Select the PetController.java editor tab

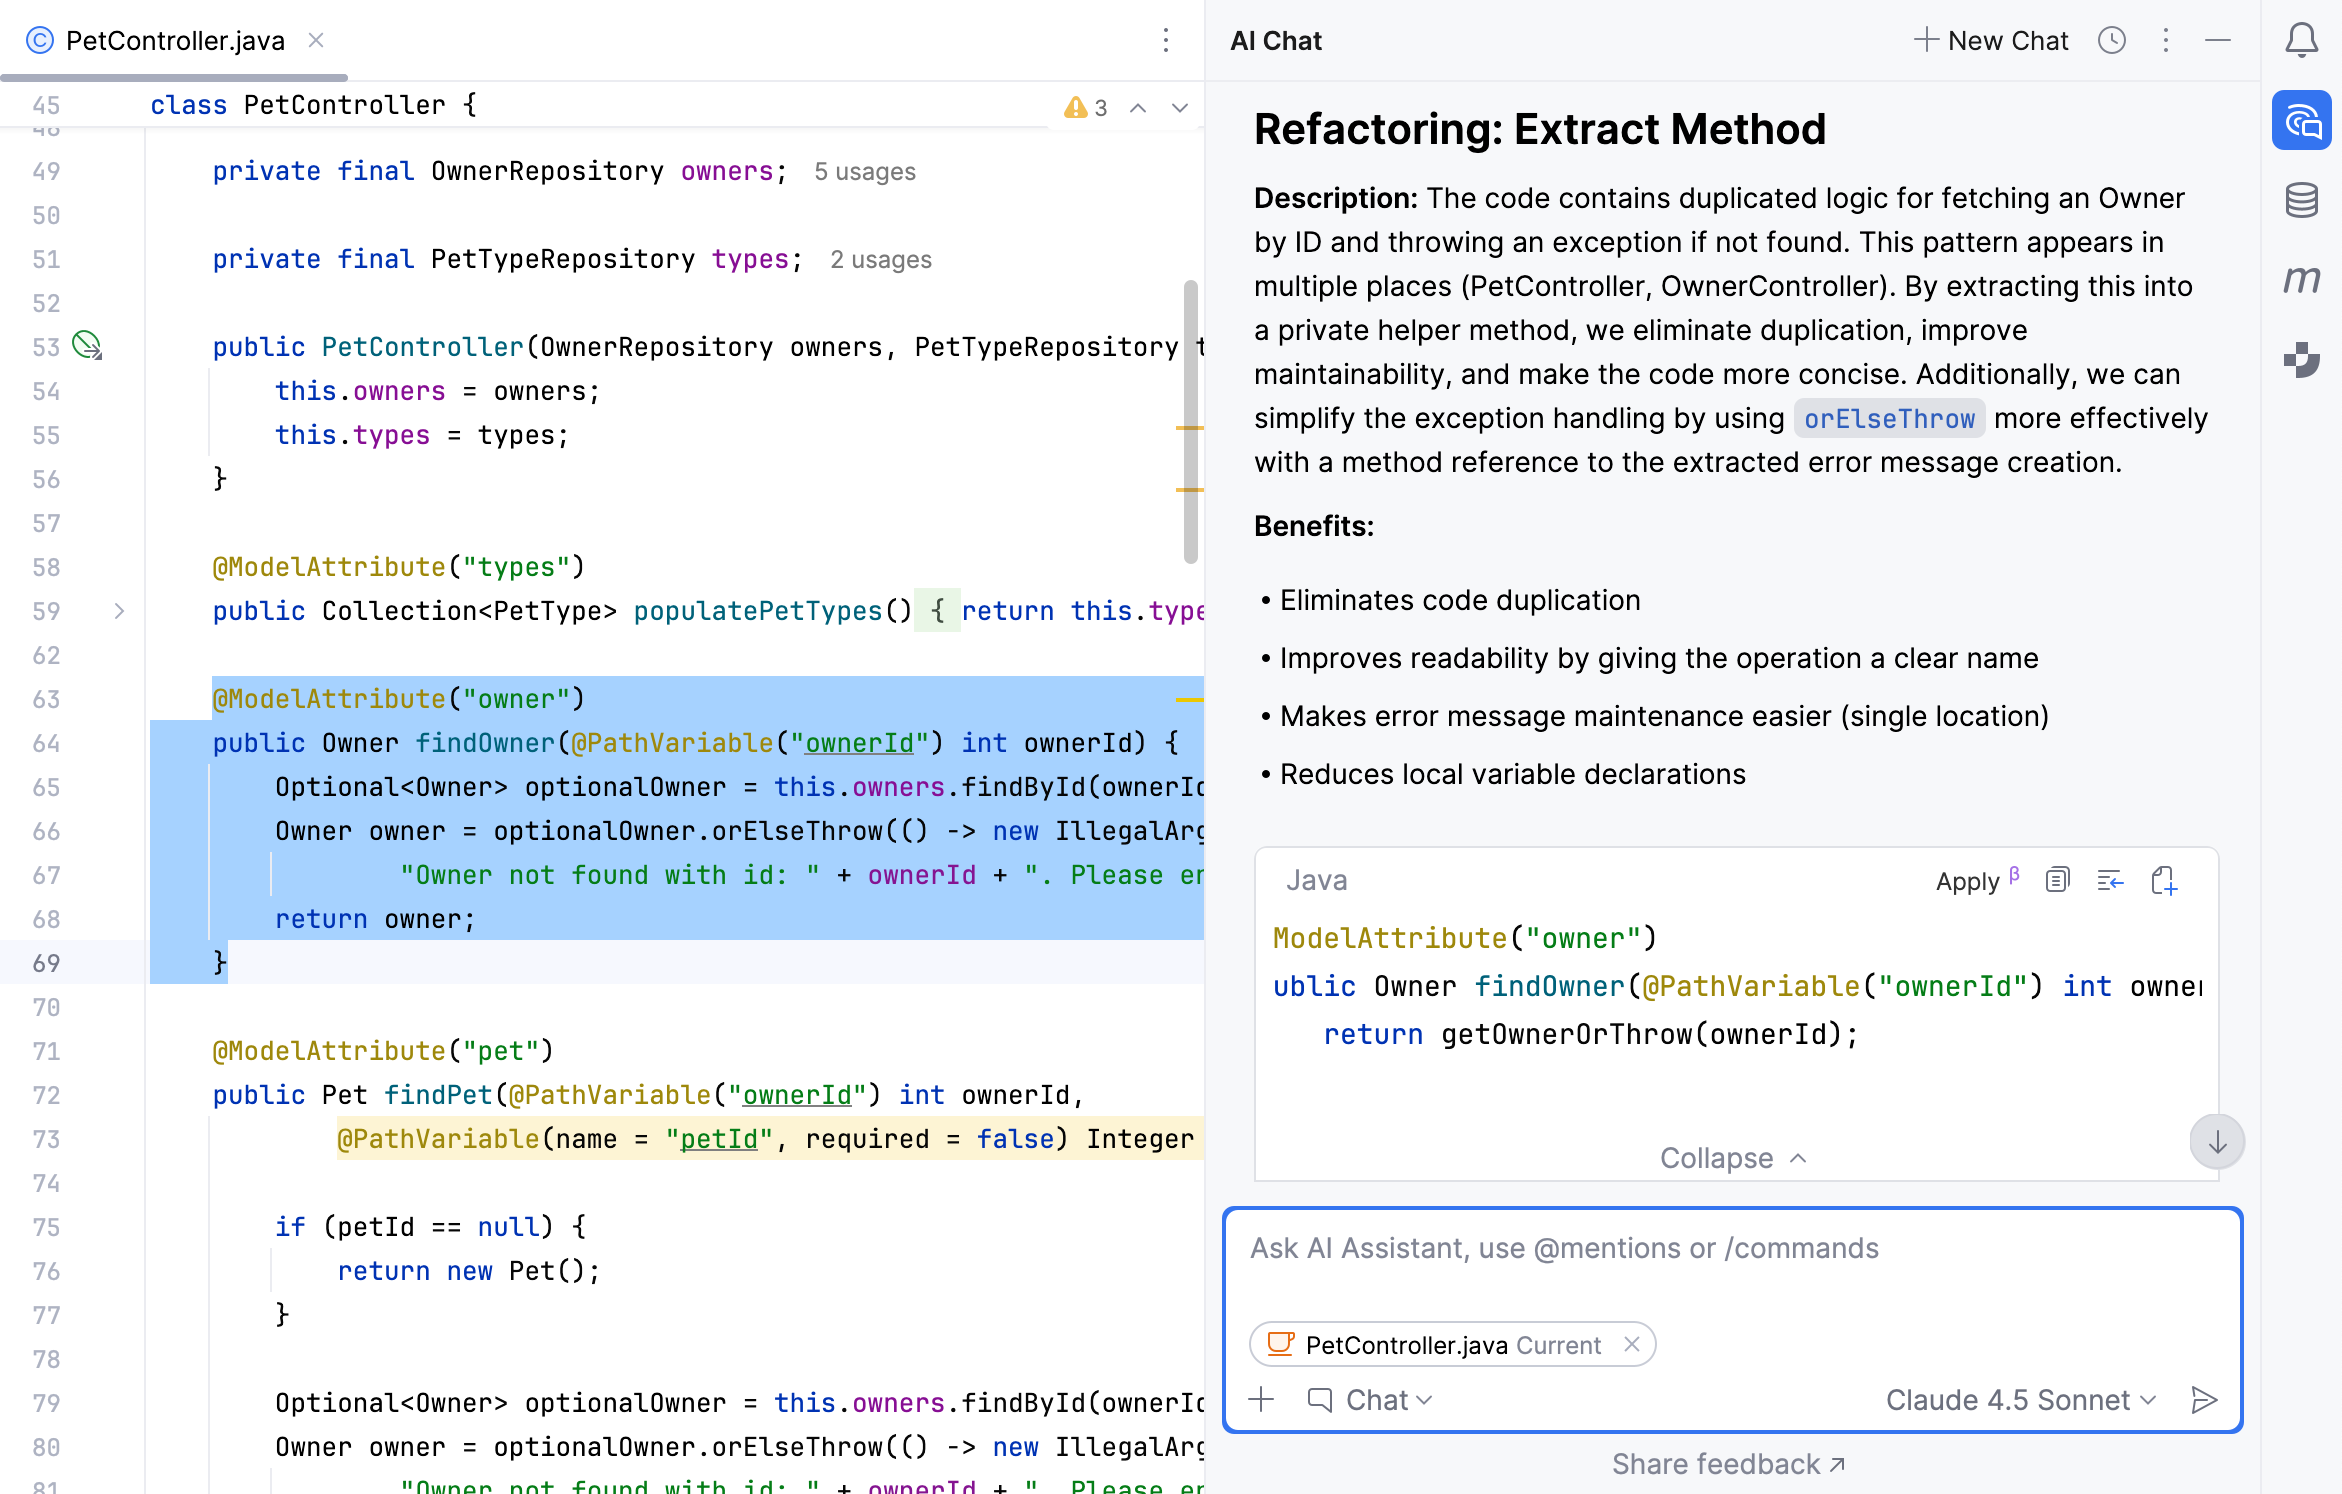pyautogui.click(x=174, y=40)
